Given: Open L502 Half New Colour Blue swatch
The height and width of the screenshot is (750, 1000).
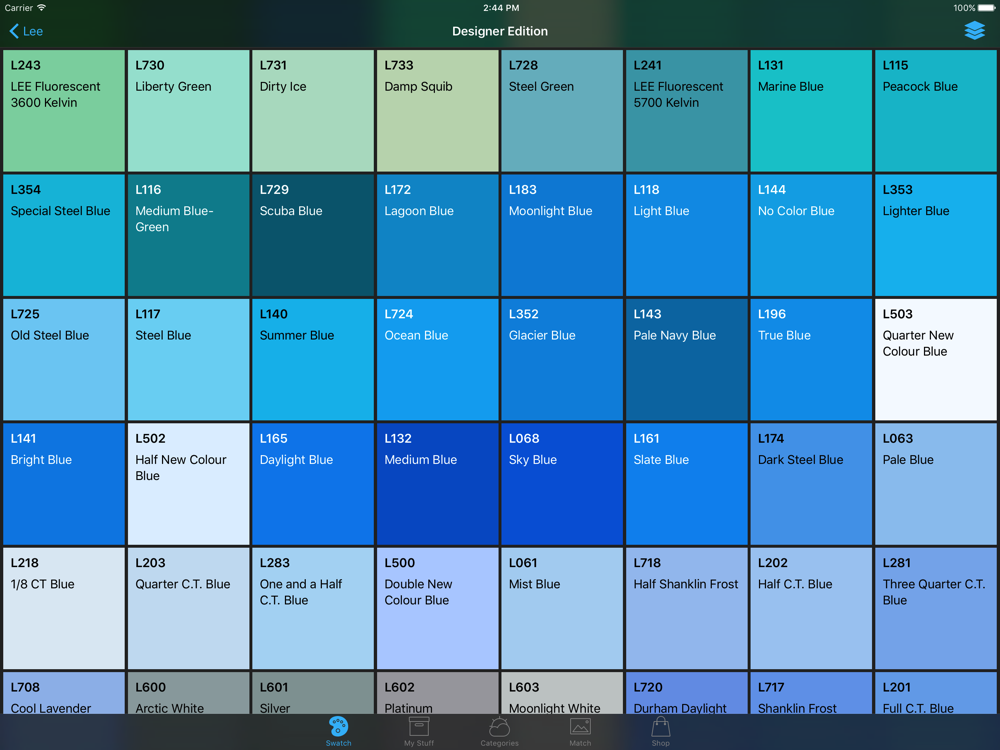Looking at the screenshot, I should [188, 483].
